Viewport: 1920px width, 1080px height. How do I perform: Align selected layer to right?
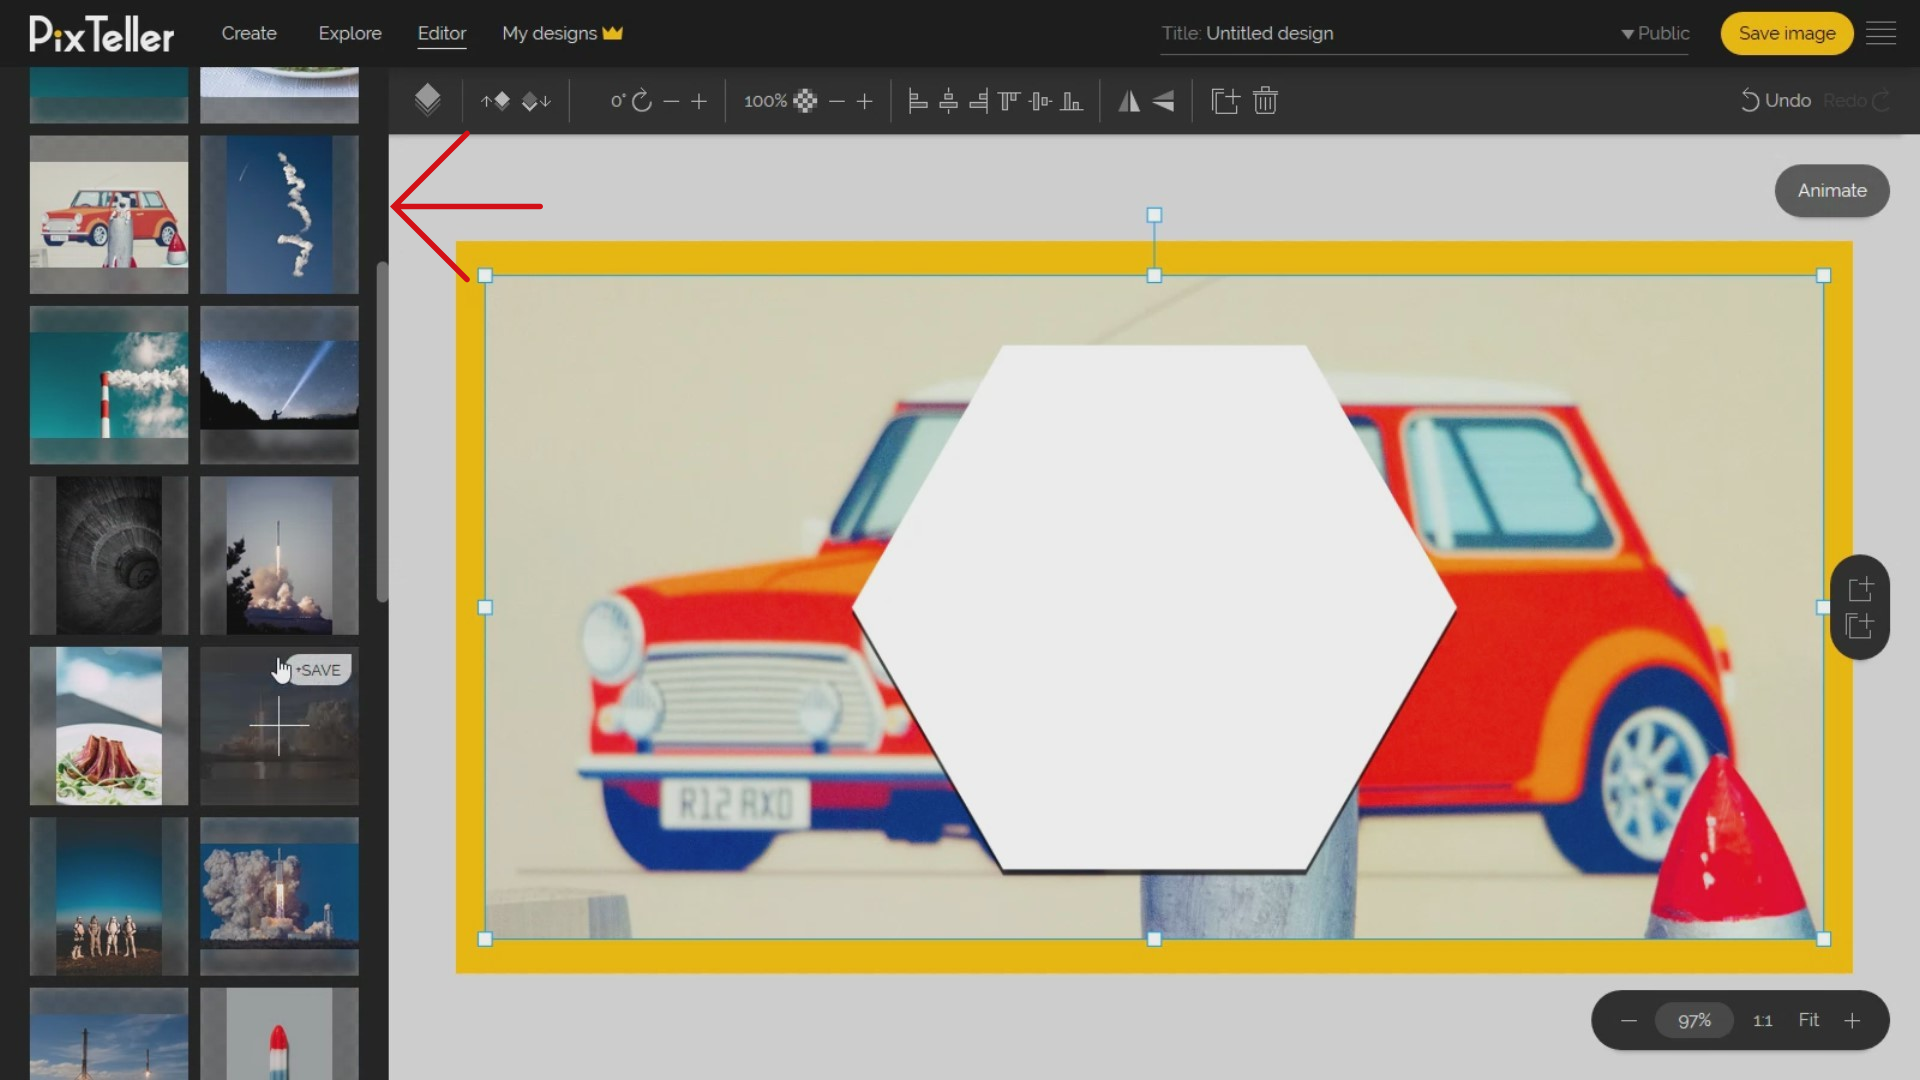tap(979, 101)
